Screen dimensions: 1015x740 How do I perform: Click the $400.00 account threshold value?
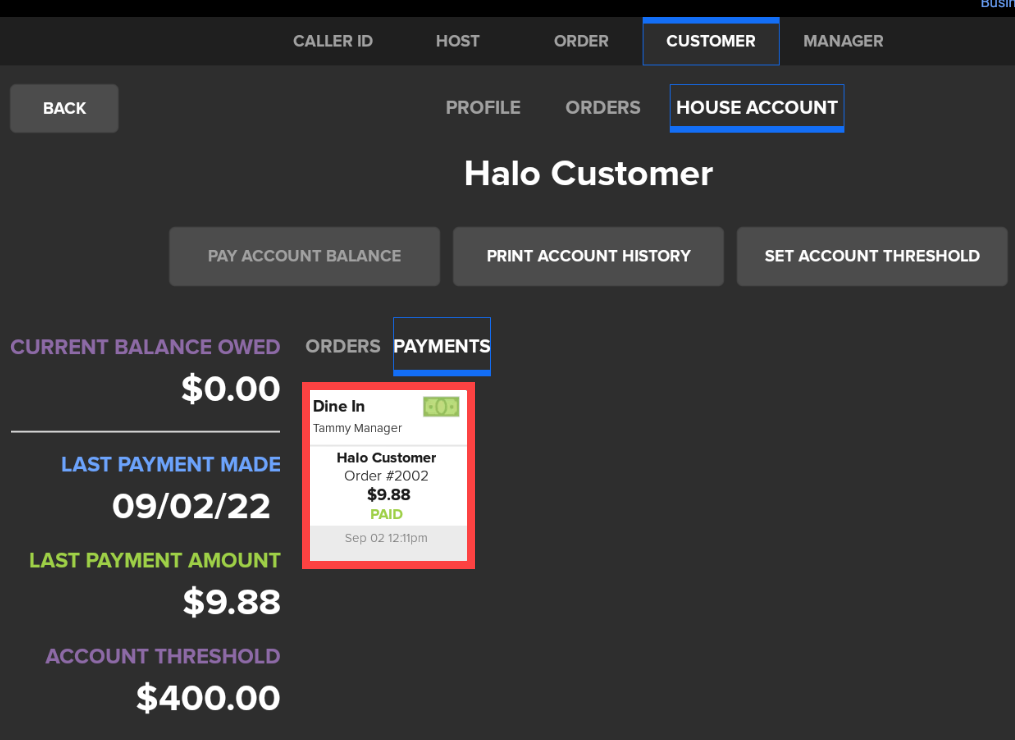coord(208,697)
